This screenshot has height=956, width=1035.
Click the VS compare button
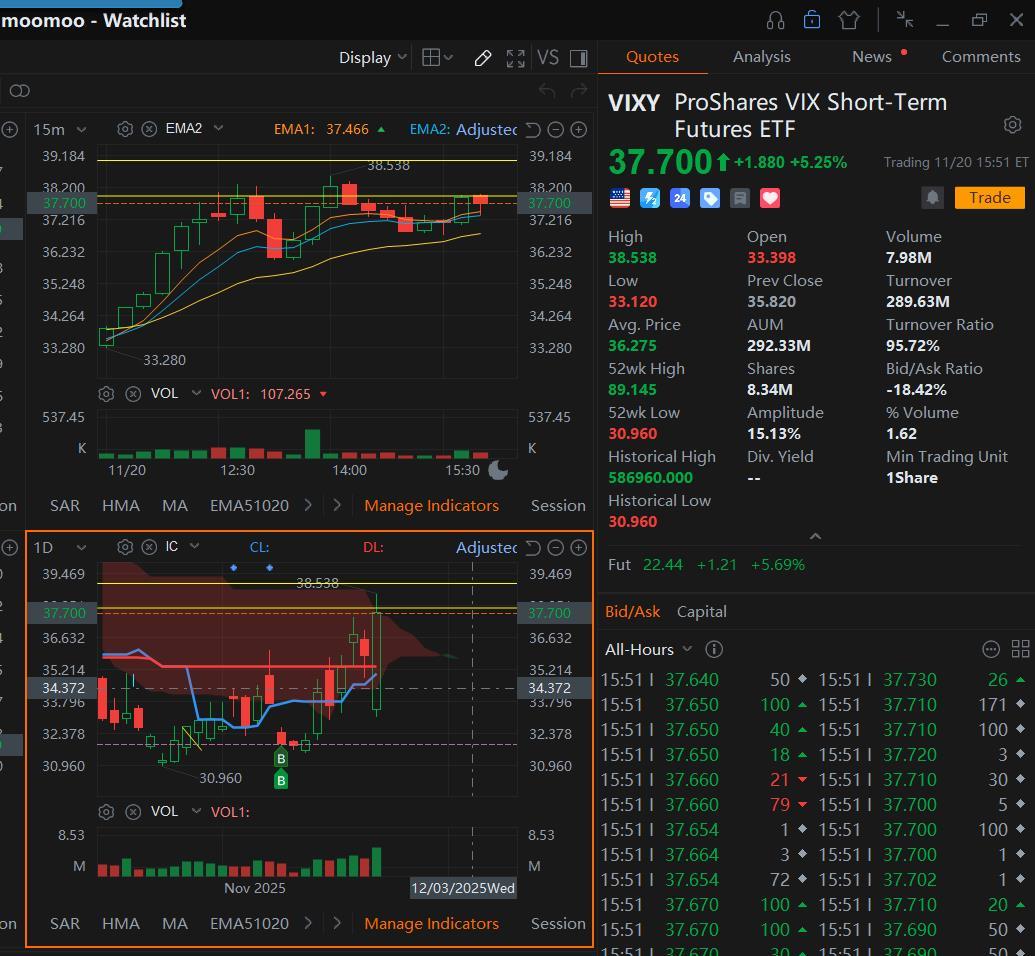tap(548, 57)
